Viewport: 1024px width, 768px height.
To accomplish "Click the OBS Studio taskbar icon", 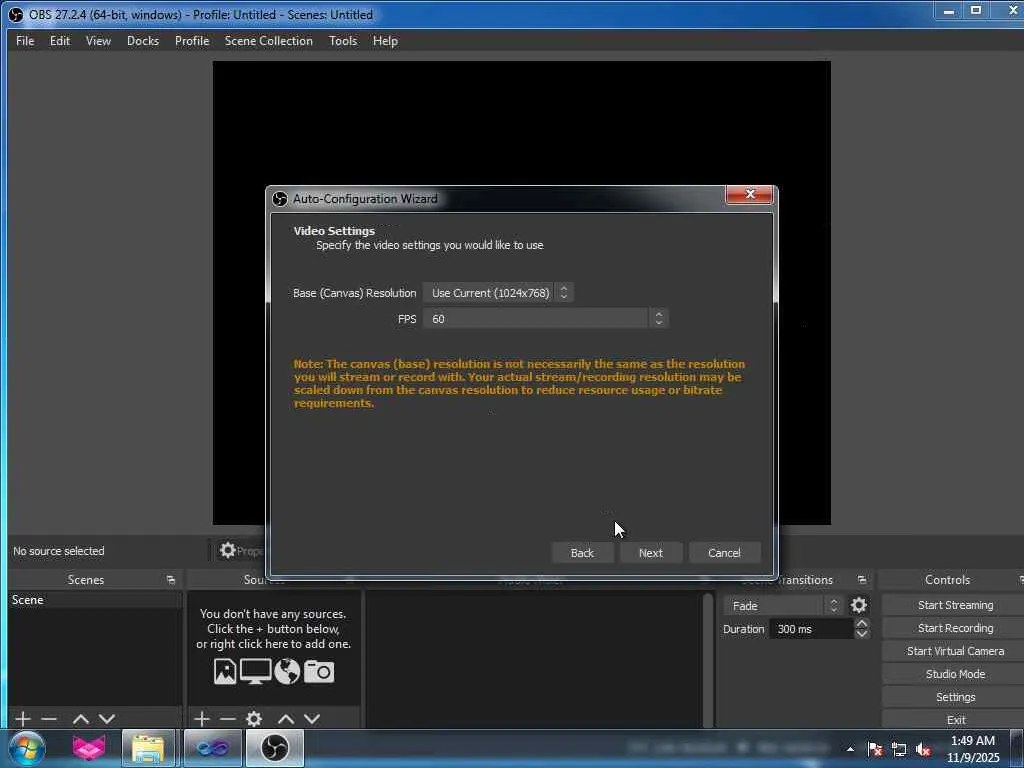I will click(275, 748).
